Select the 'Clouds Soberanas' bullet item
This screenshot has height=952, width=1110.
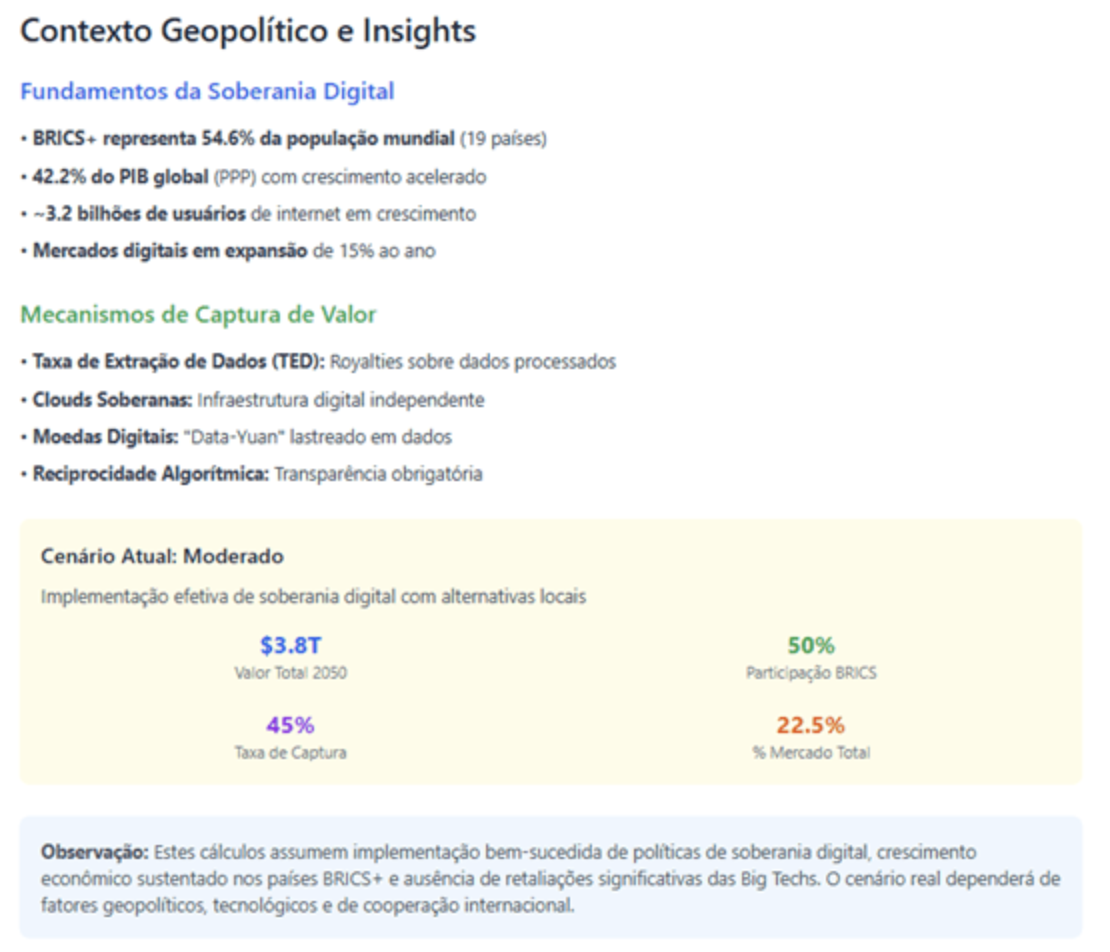[252, 400]
